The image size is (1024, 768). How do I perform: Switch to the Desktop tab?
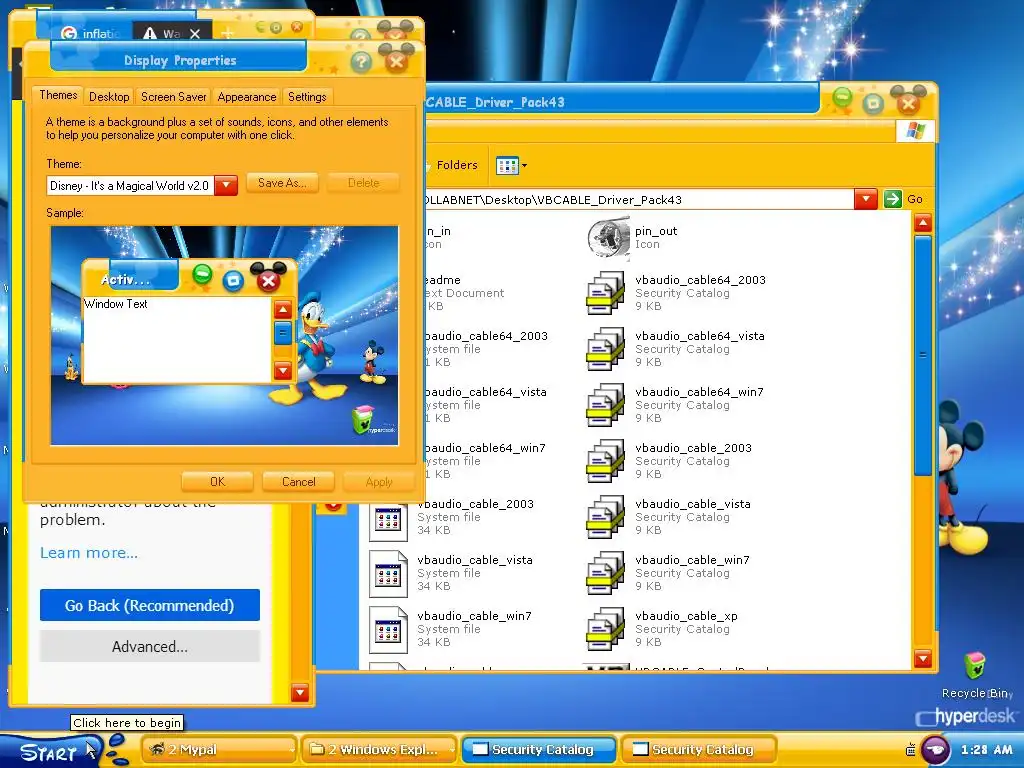[x=109, y=97]
